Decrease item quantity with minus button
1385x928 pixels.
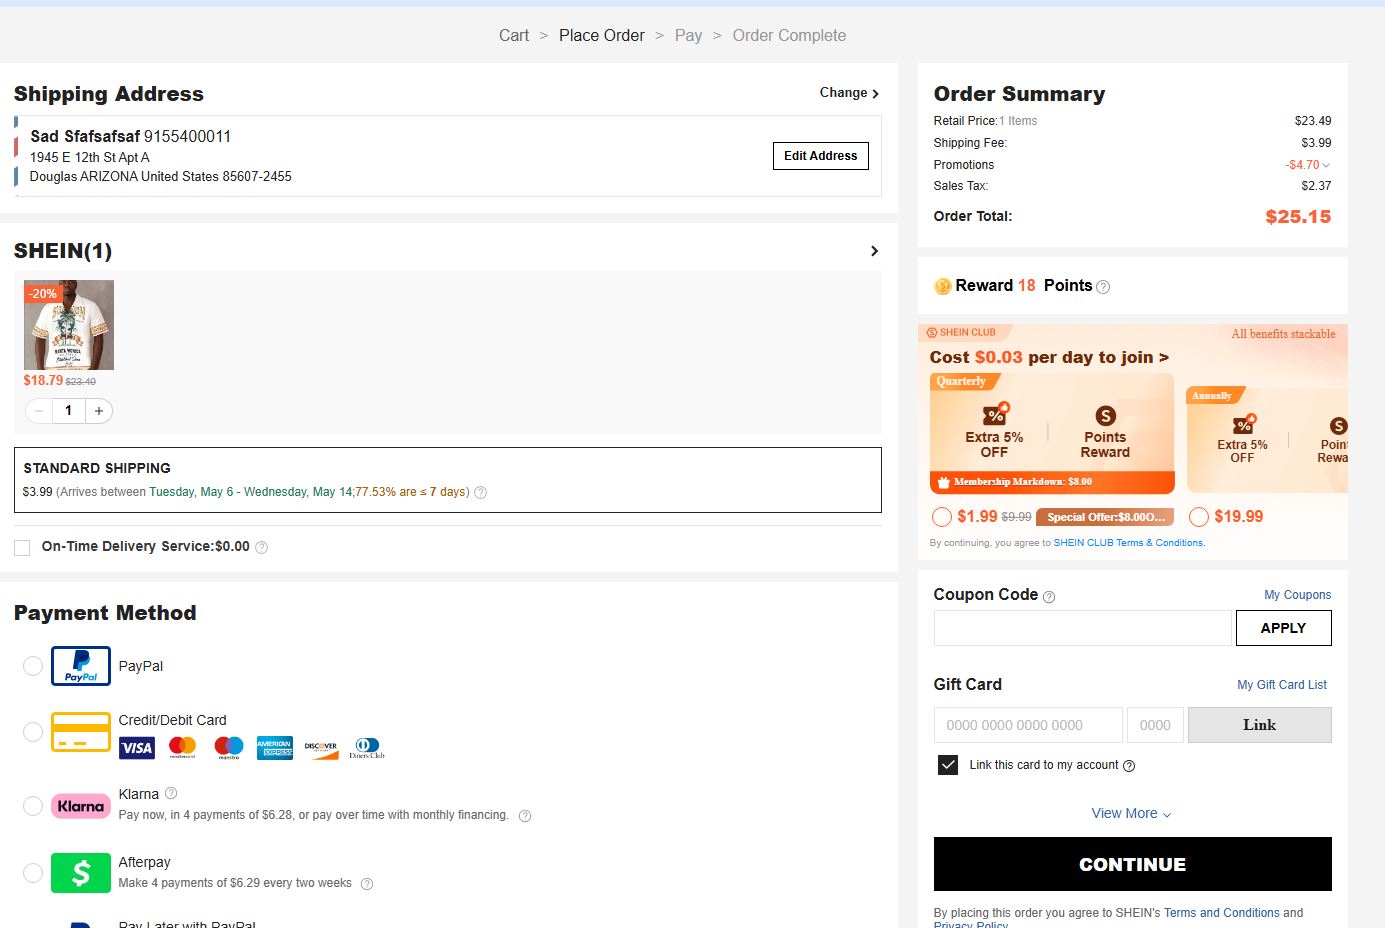click(39, 411)
